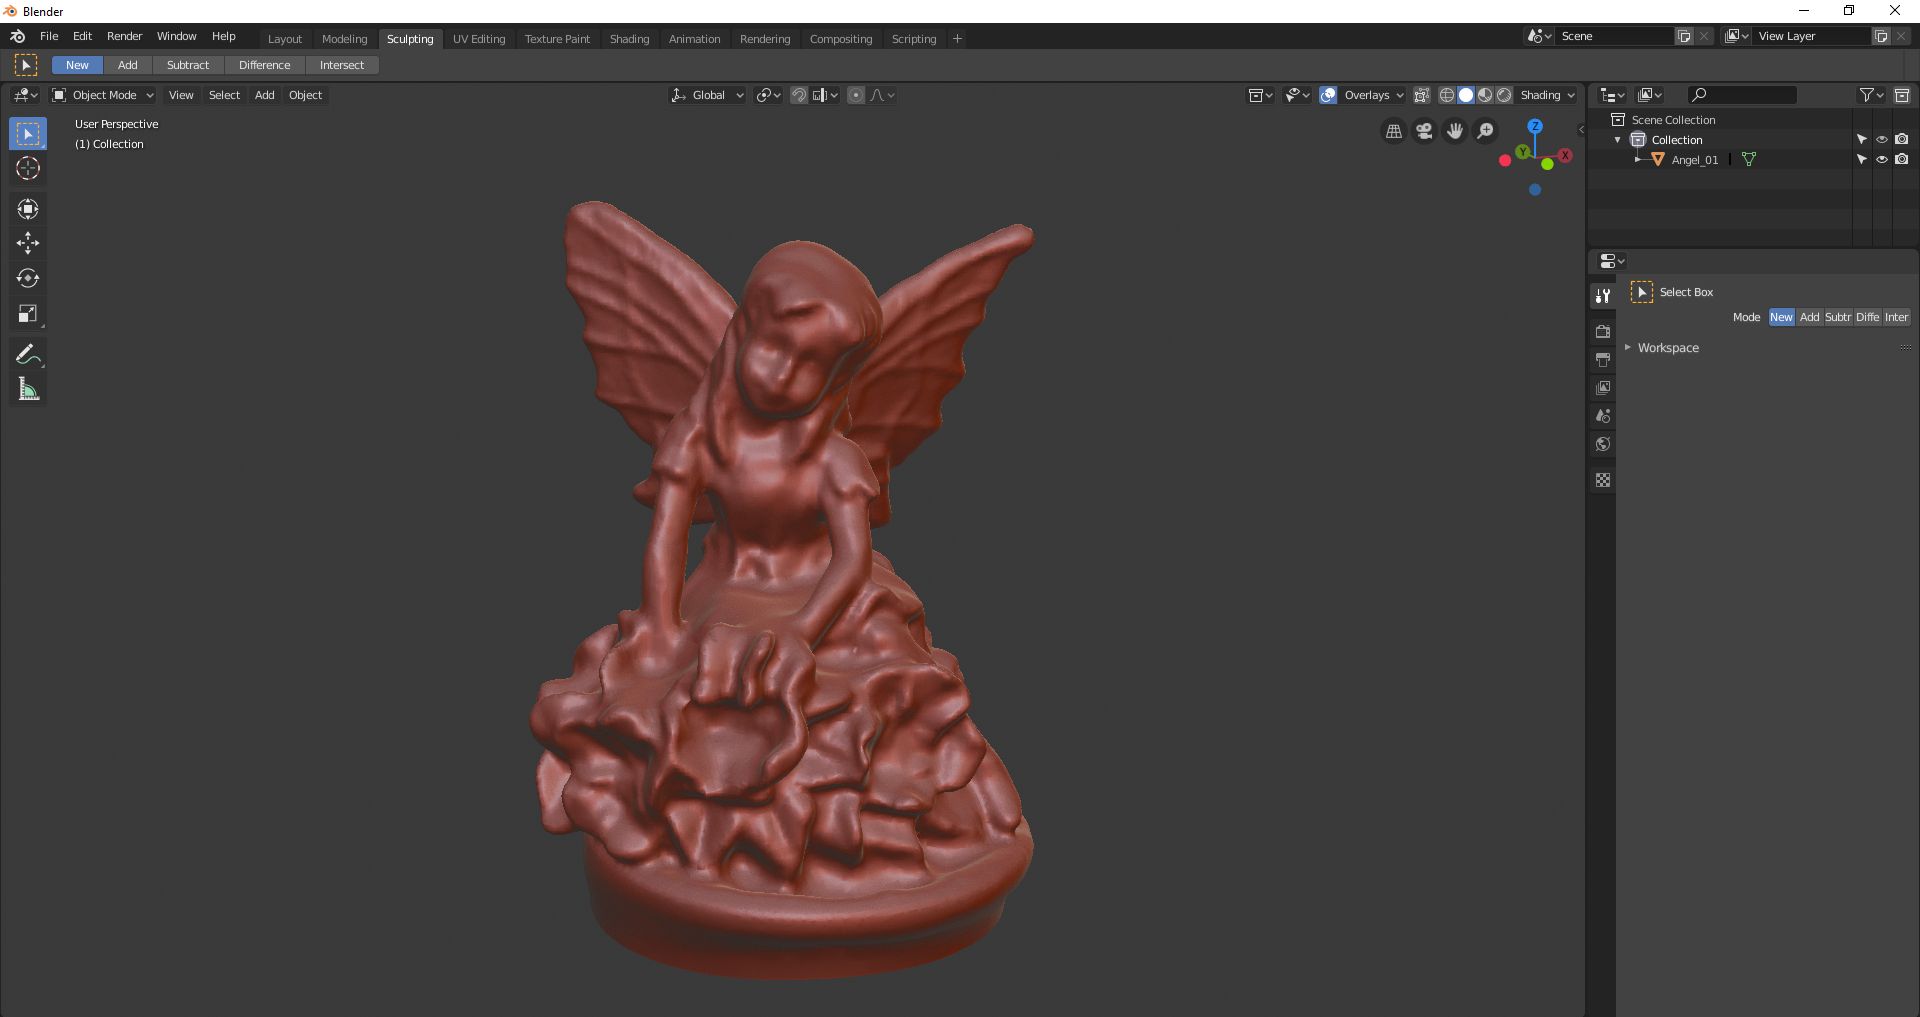The image size is (1920, 1017).
Task: Open the Overlays options dropdown
Action: (x=1373, y=95)
